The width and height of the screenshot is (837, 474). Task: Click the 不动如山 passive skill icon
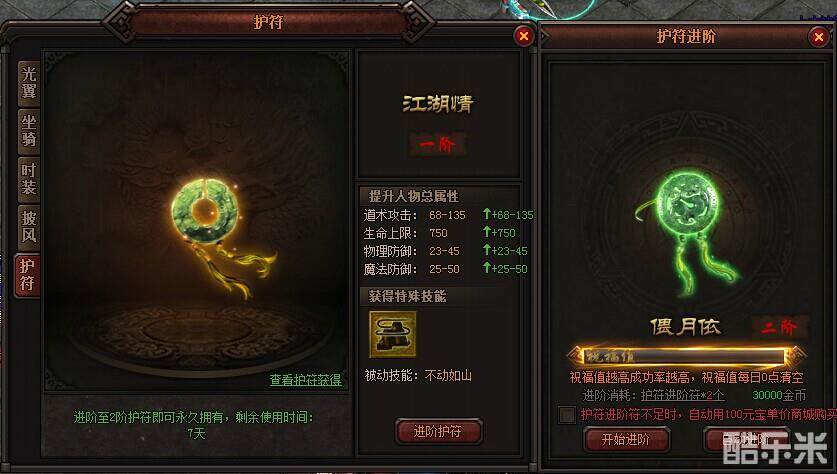(393, 334)
